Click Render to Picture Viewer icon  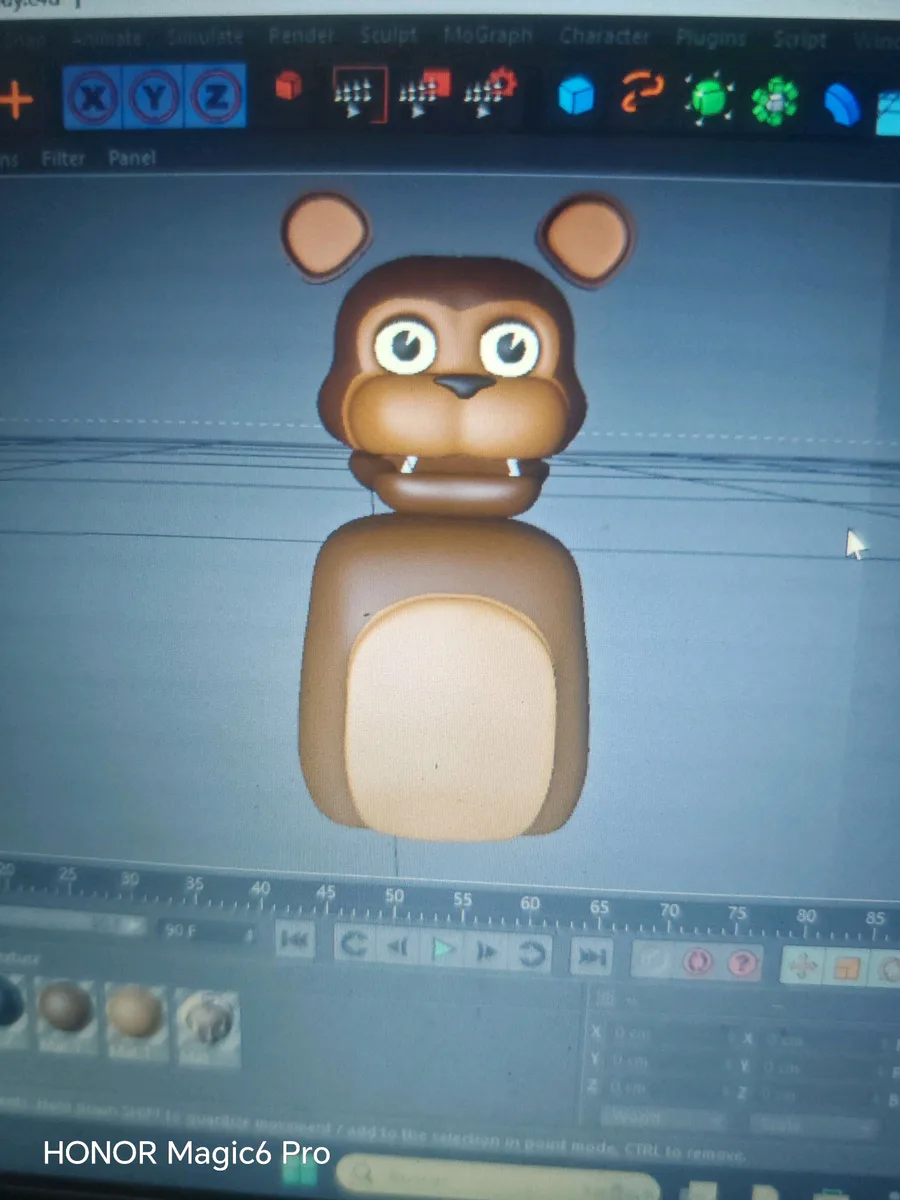(x=424, y=93)
